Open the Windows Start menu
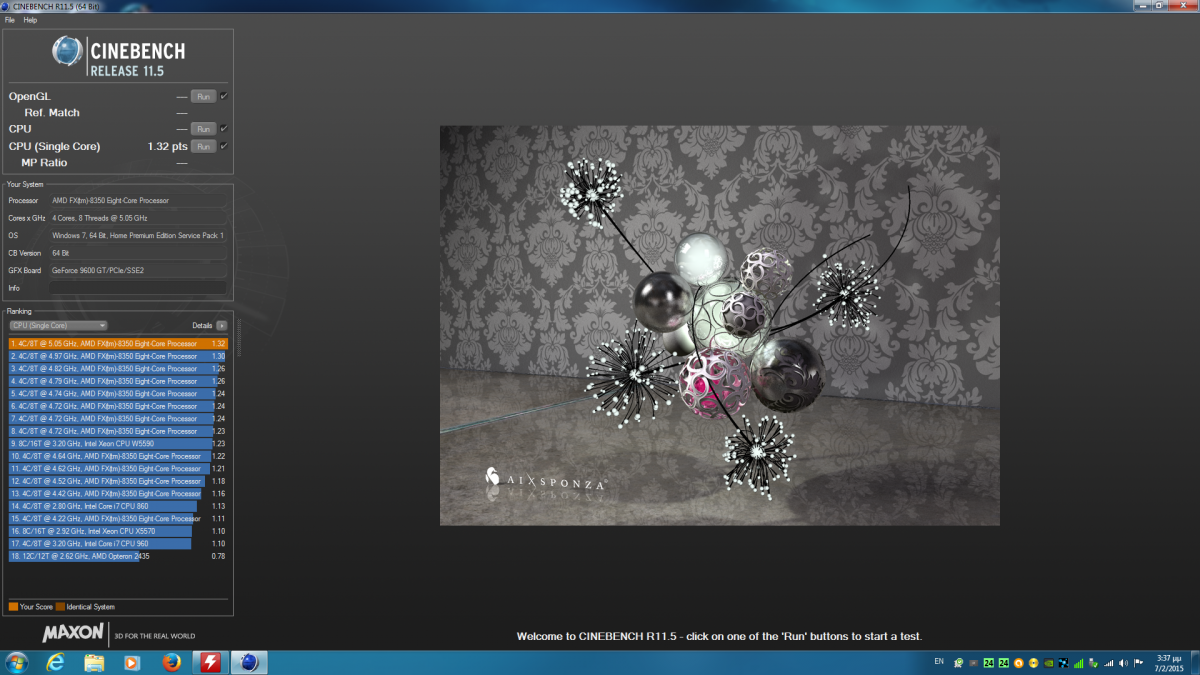Image resolution: width=1200 pixels, height=675 pixels. [17, 662]
